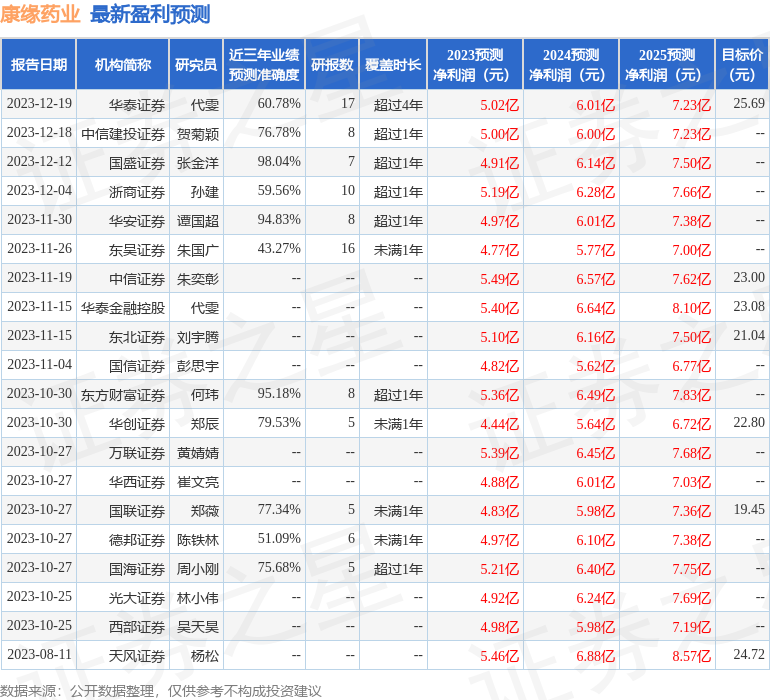770x700 pixels.
Task: Click the 94.83% accuracy value
Action: (279, 220)
